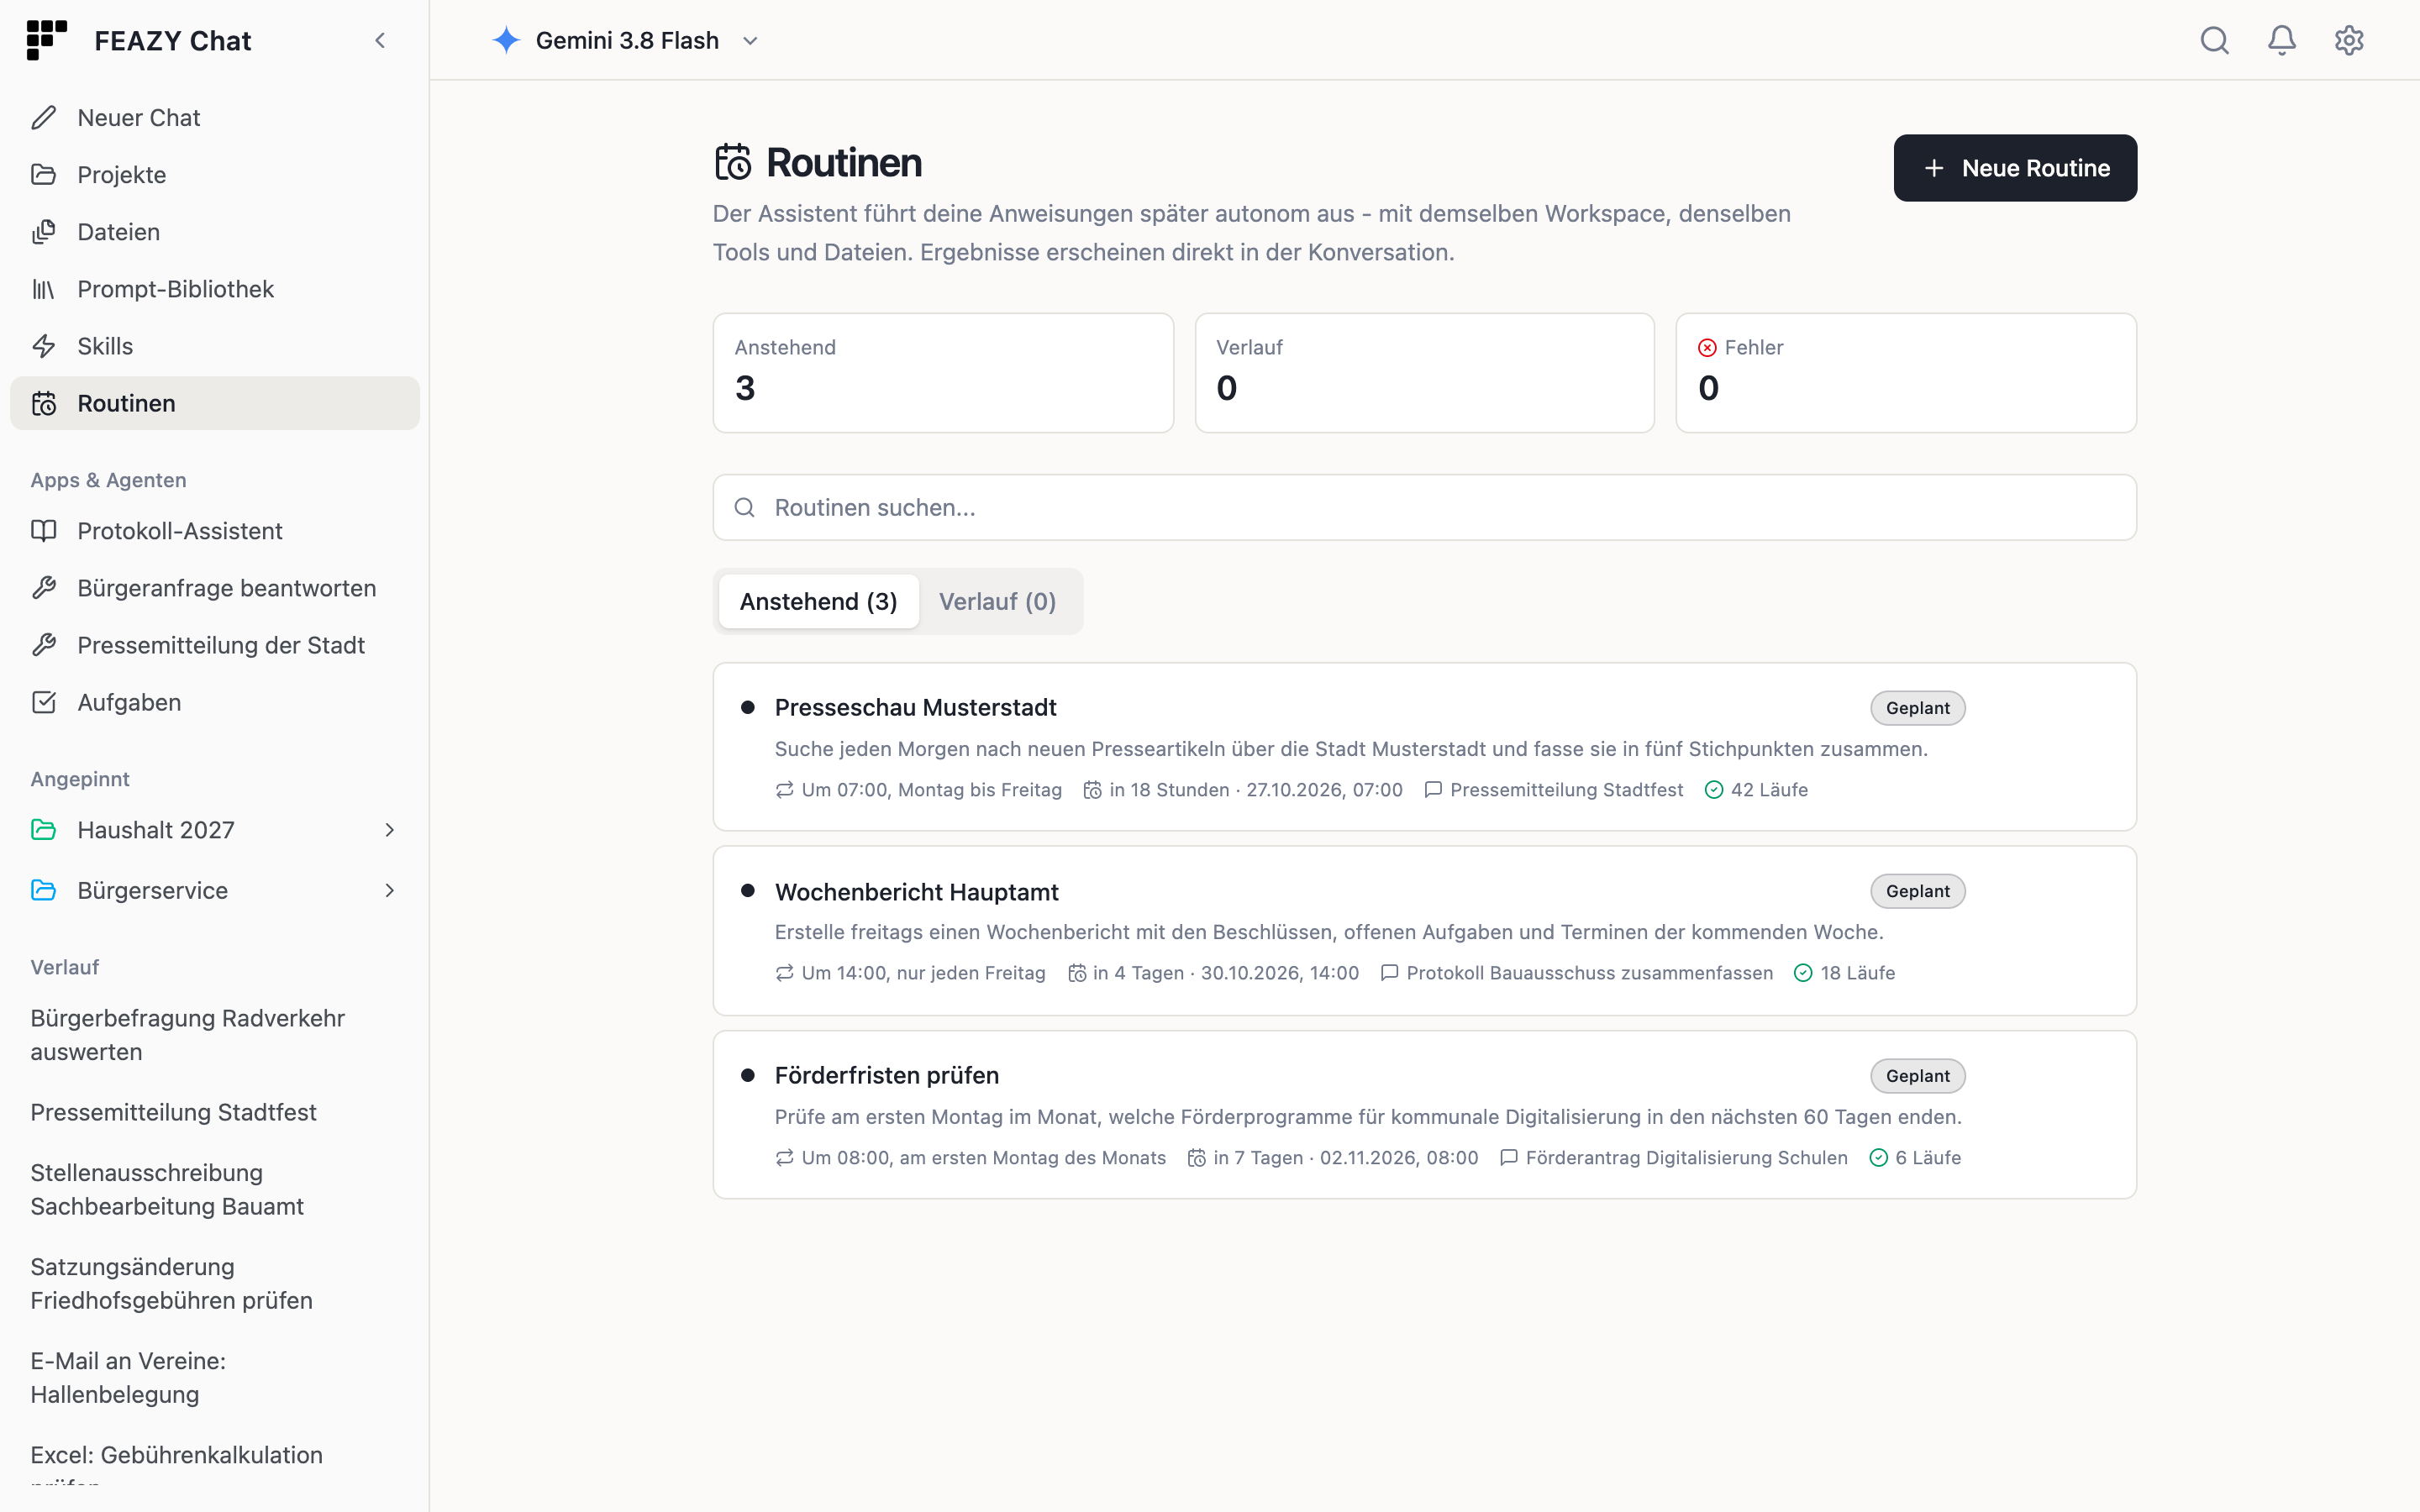The width and height of the screenshot is (2420, 1512).
Task: Click the book icon beside Protokoll-Assistent
Action: click(44, 531)
